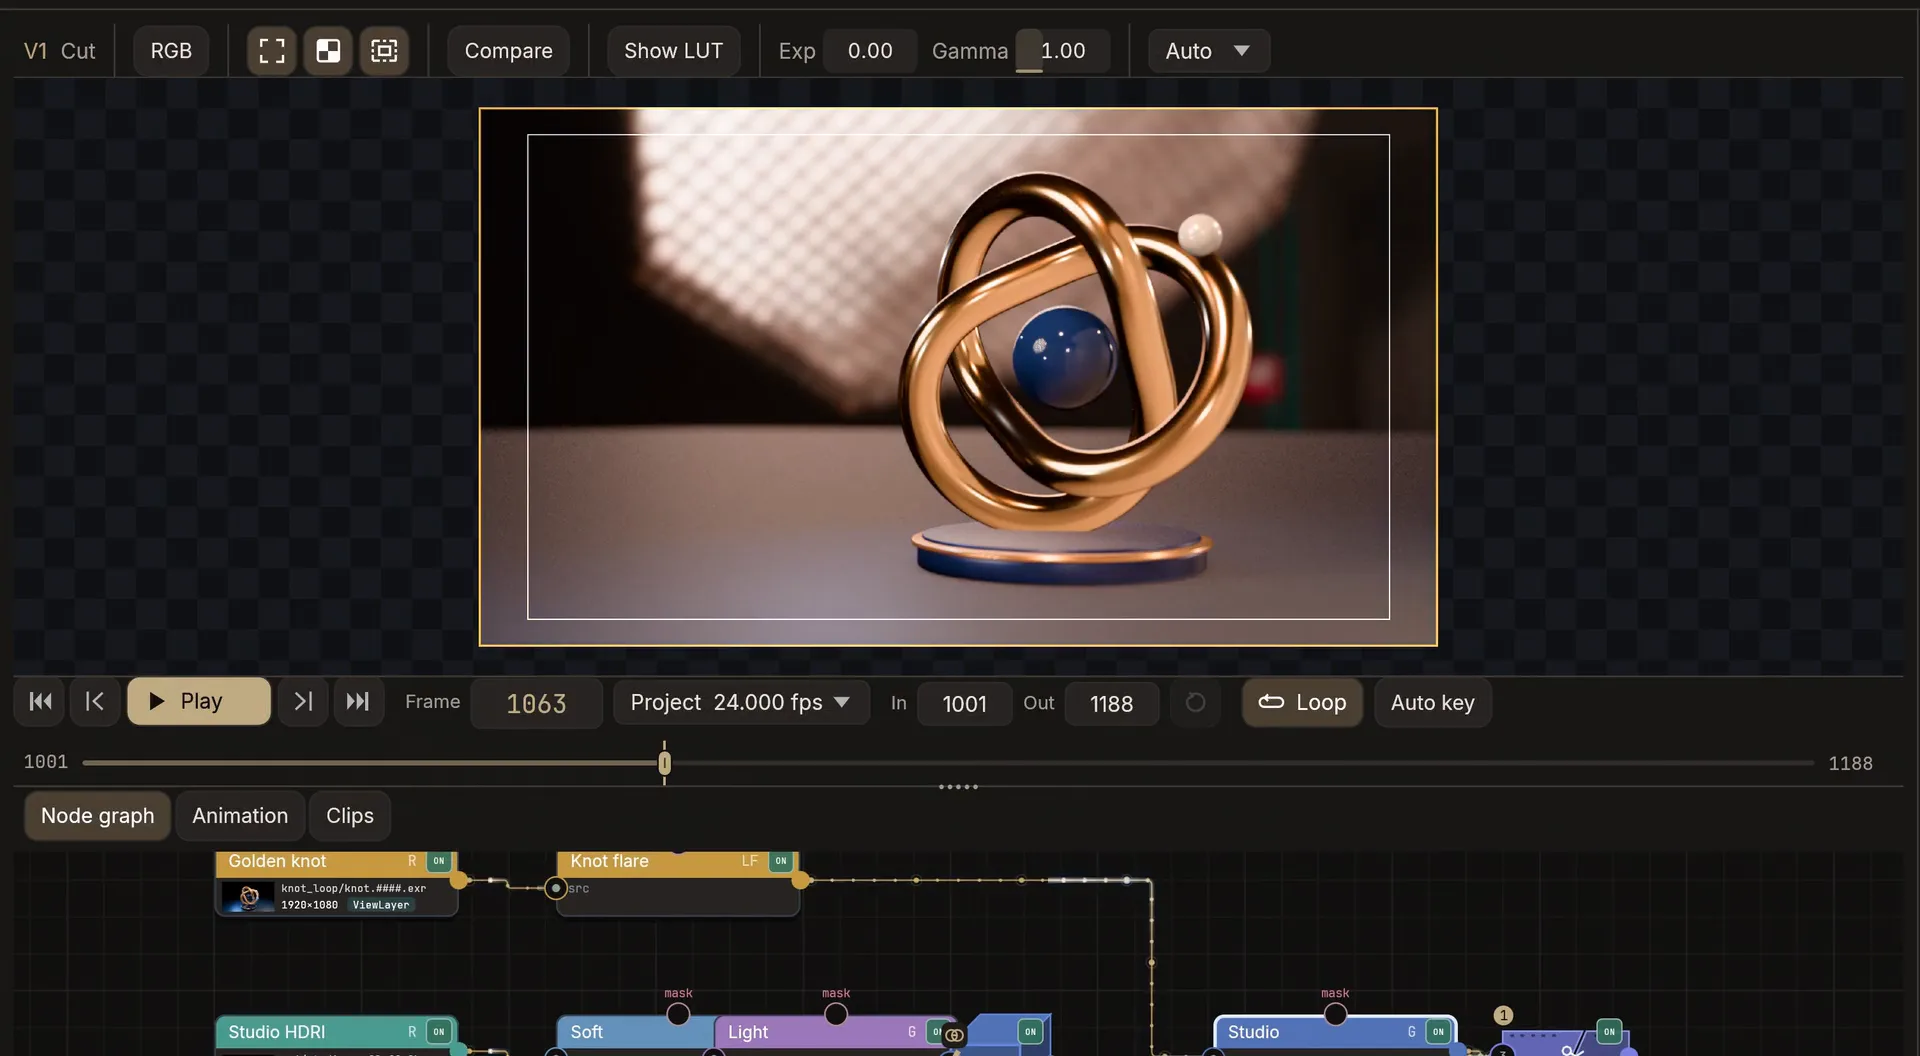Click the Compare button

508,51
